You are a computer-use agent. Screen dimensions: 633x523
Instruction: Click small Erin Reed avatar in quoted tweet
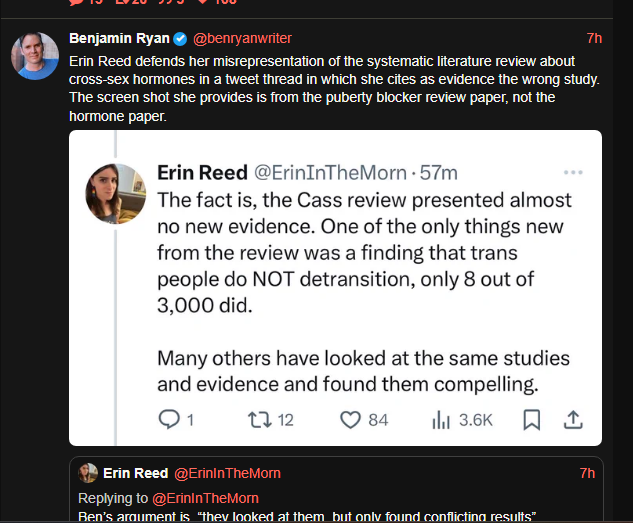[88, 473]
